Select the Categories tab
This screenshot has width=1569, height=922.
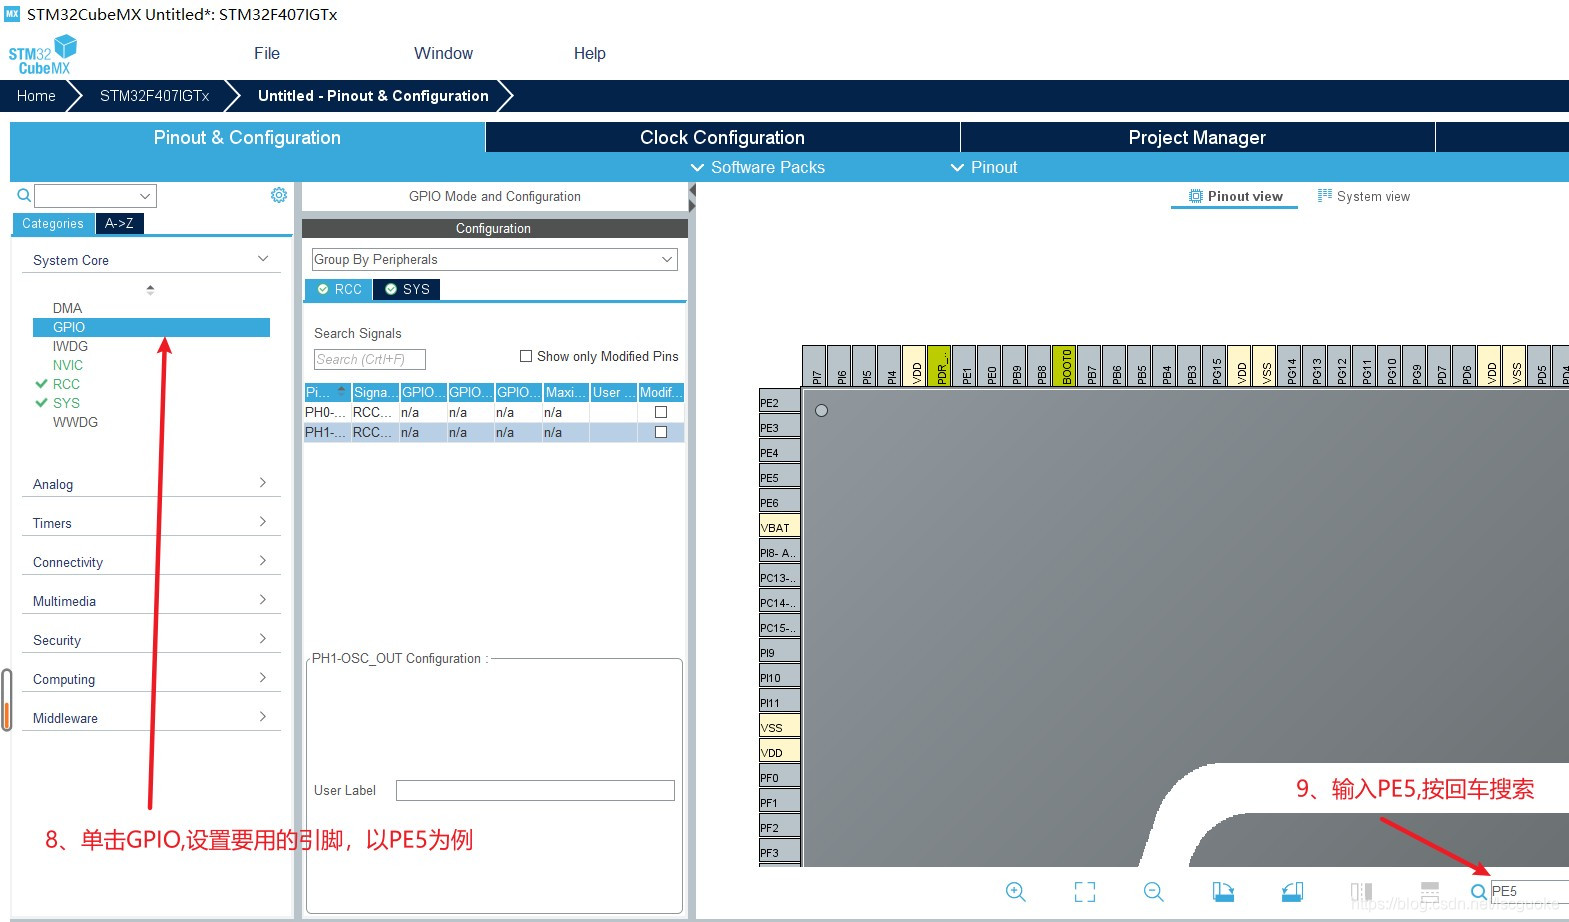[x=53, y=223]
